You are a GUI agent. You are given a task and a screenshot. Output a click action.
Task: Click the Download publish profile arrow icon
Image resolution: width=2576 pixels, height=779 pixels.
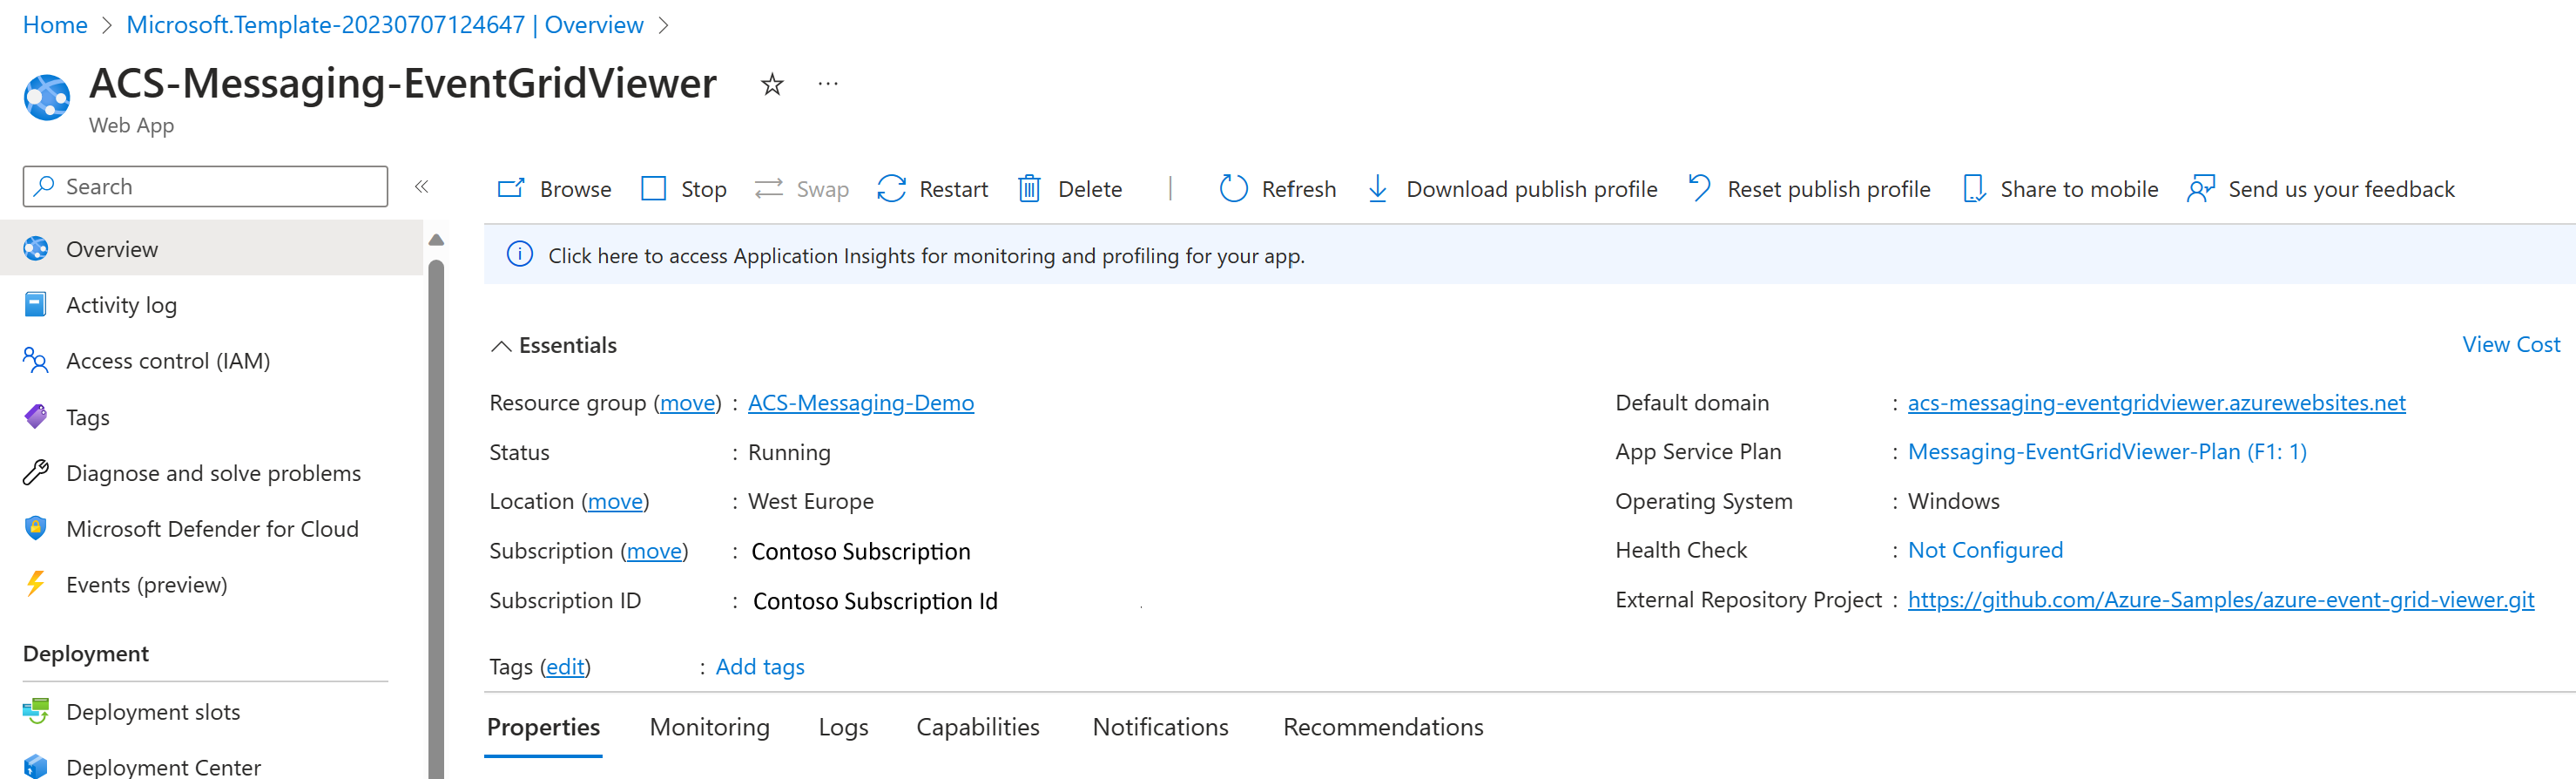pos(1377,189)
